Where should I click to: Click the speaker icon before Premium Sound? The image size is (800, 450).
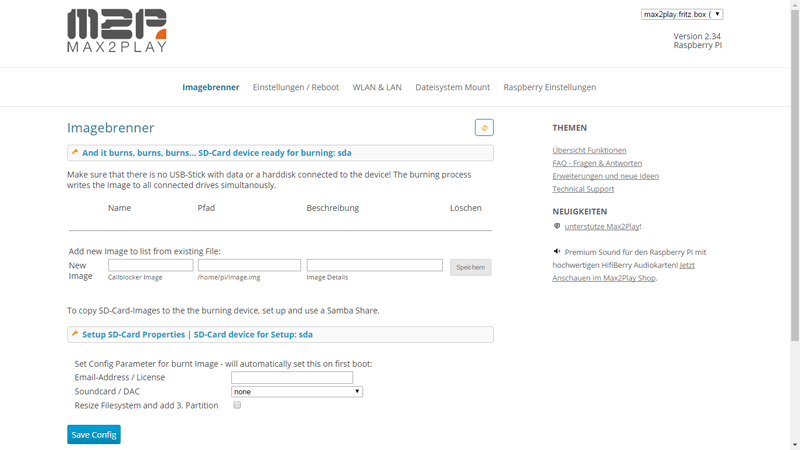tap(557, 252)
